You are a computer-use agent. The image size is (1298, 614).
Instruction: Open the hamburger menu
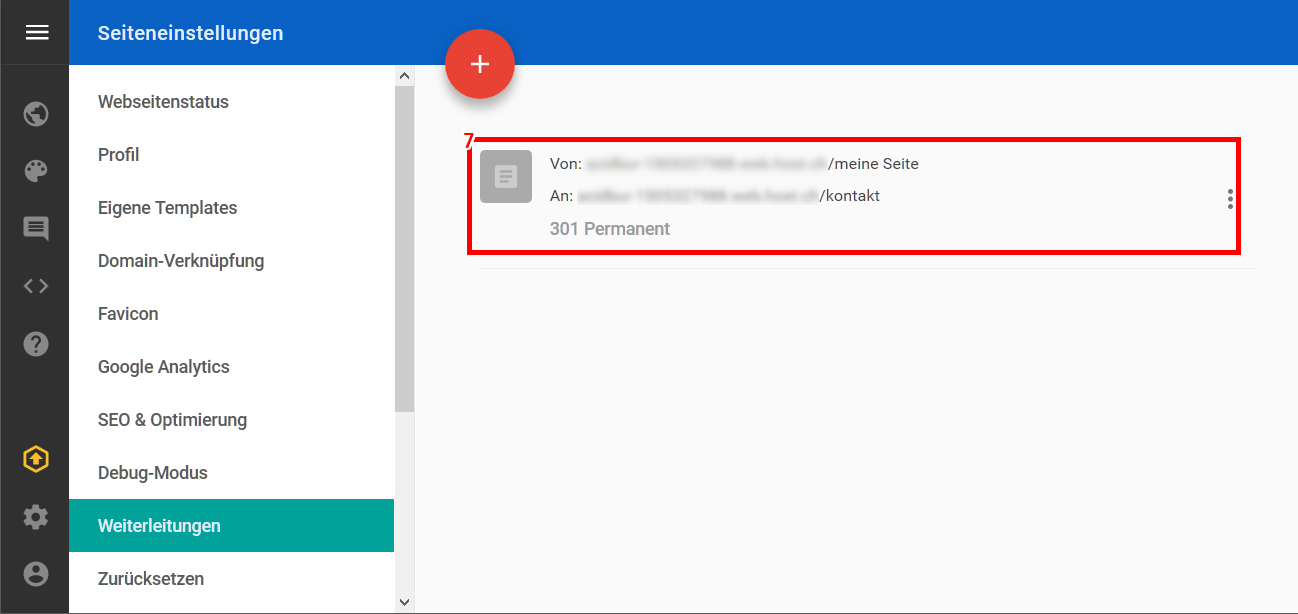pos(36,33)
